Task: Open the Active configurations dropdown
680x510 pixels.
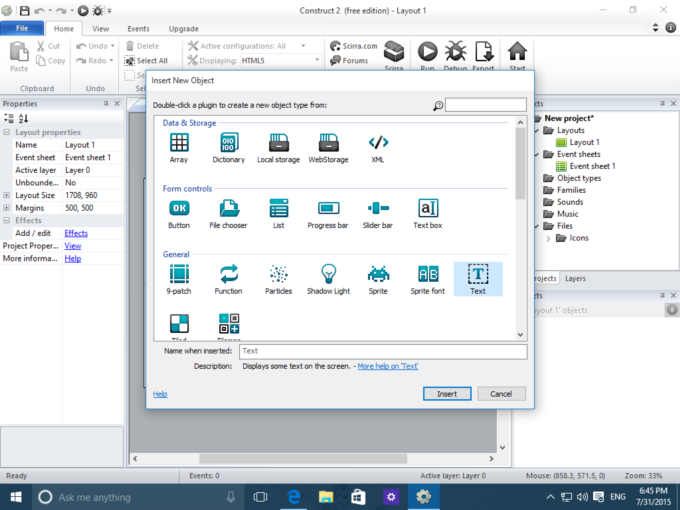Action: point(303,46)
